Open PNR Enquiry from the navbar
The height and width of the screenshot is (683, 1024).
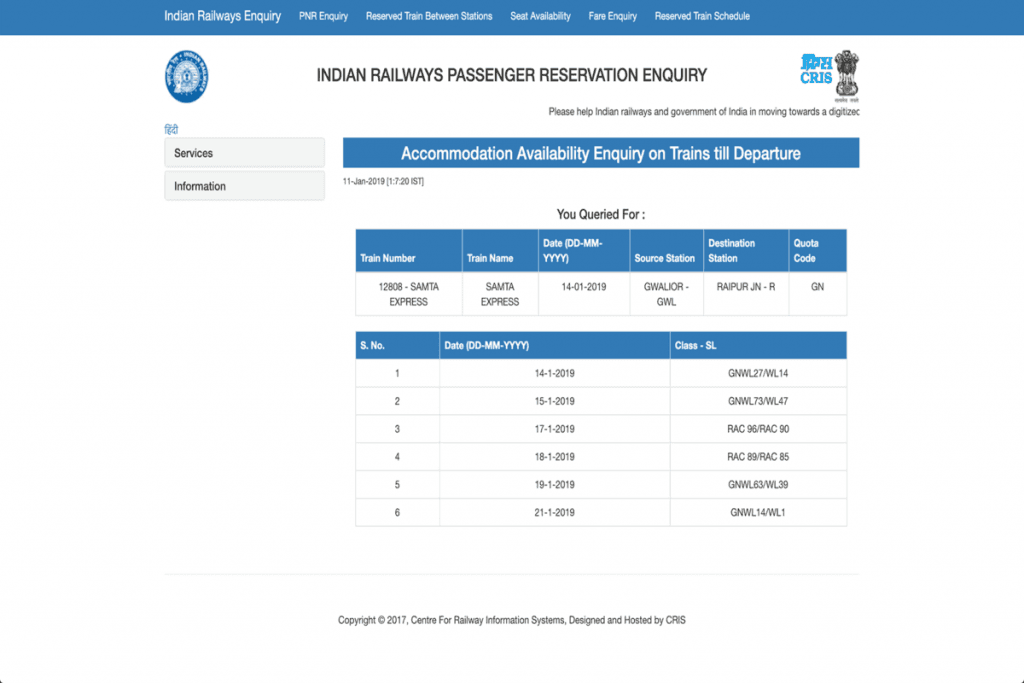coord(323,16)
